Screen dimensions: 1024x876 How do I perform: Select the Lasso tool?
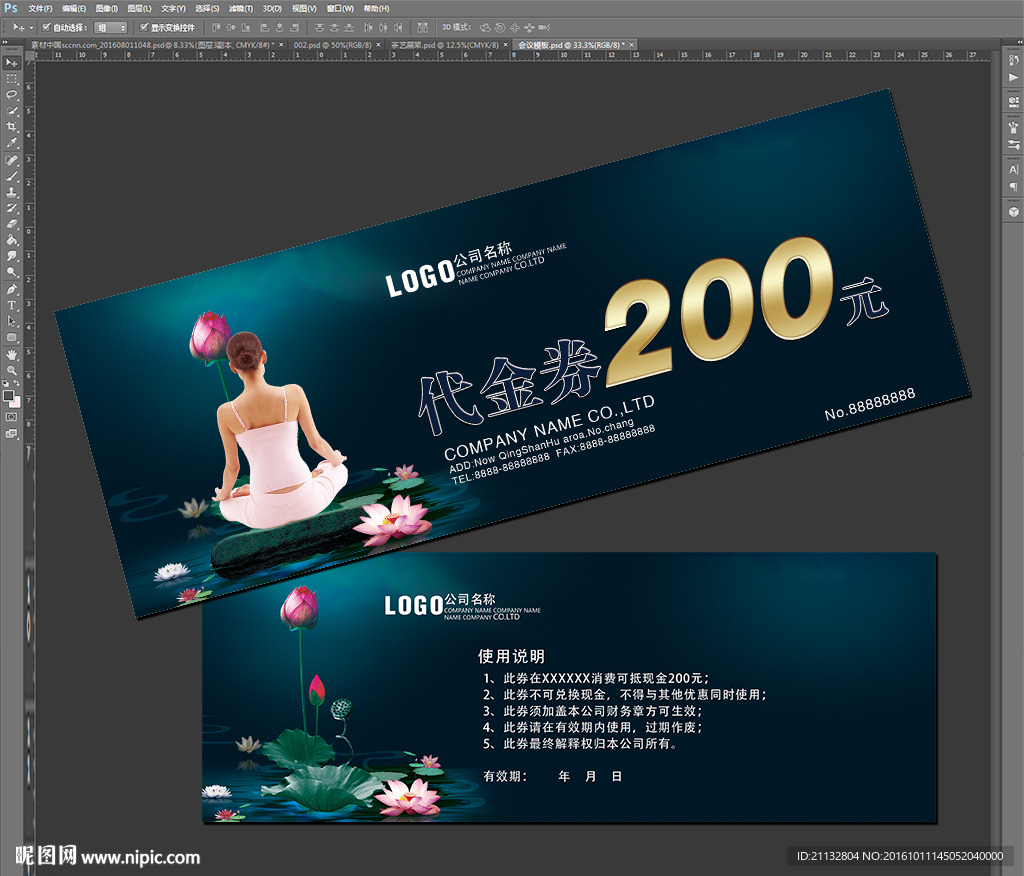click(12, 95)
